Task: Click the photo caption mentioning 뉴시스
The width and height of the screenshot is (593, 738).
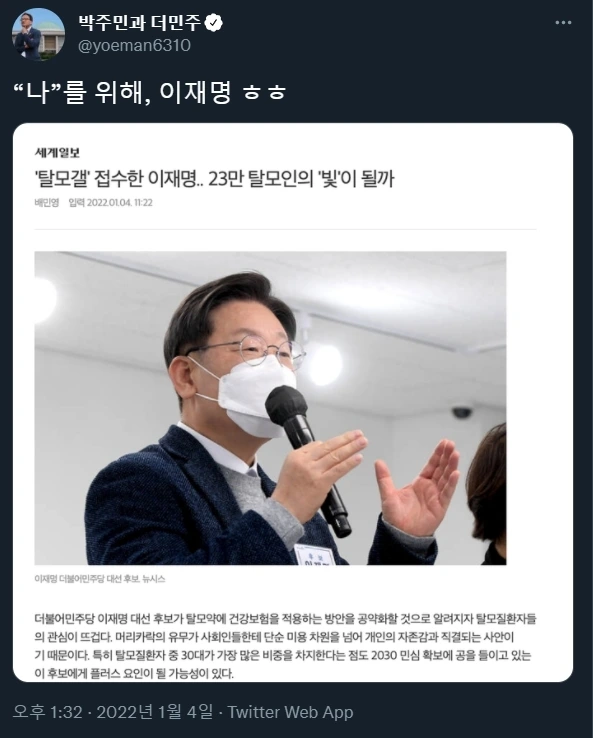Action: [x=100, y=579]
